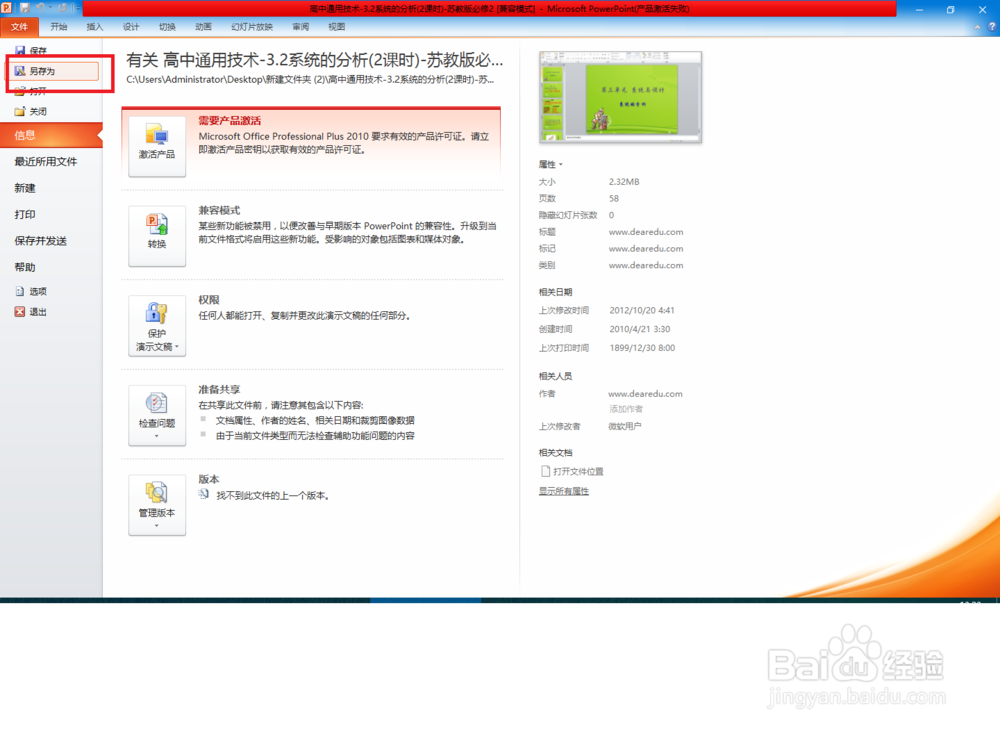
Task: Click 添加作者 (Add author) field
Action: (626, 409)
